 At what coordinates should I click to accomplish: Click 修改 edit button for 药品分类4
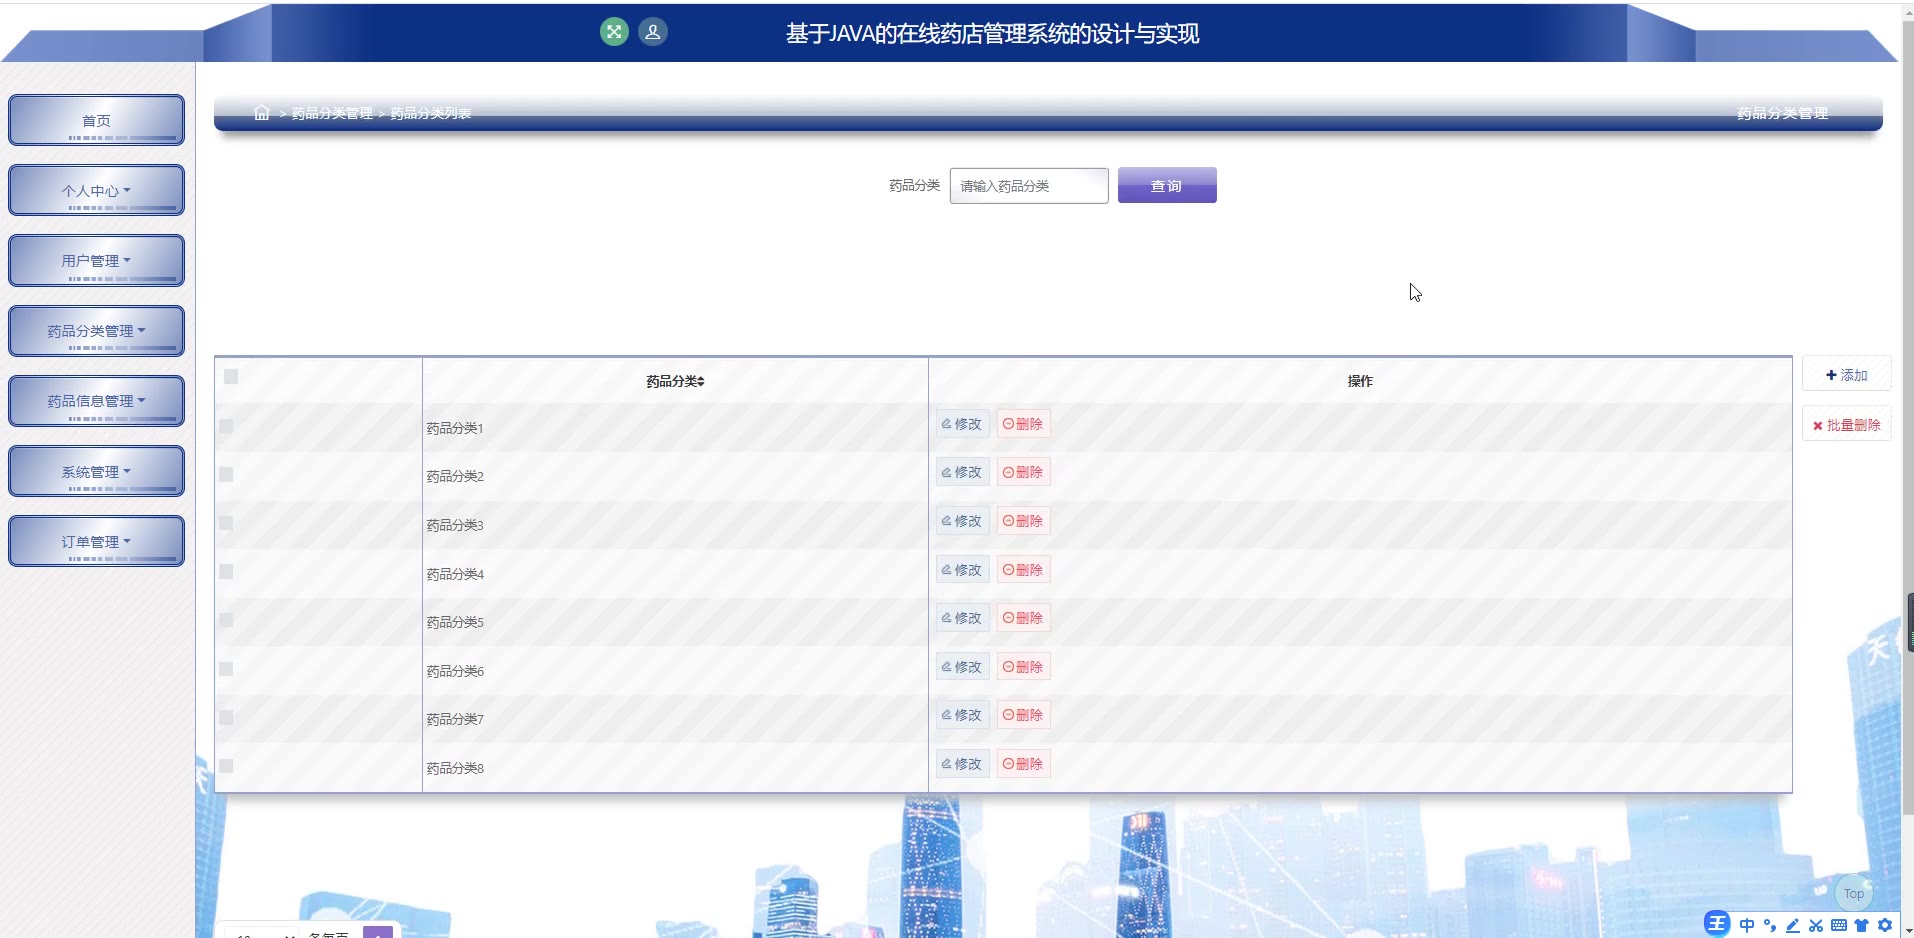(962, 570)
